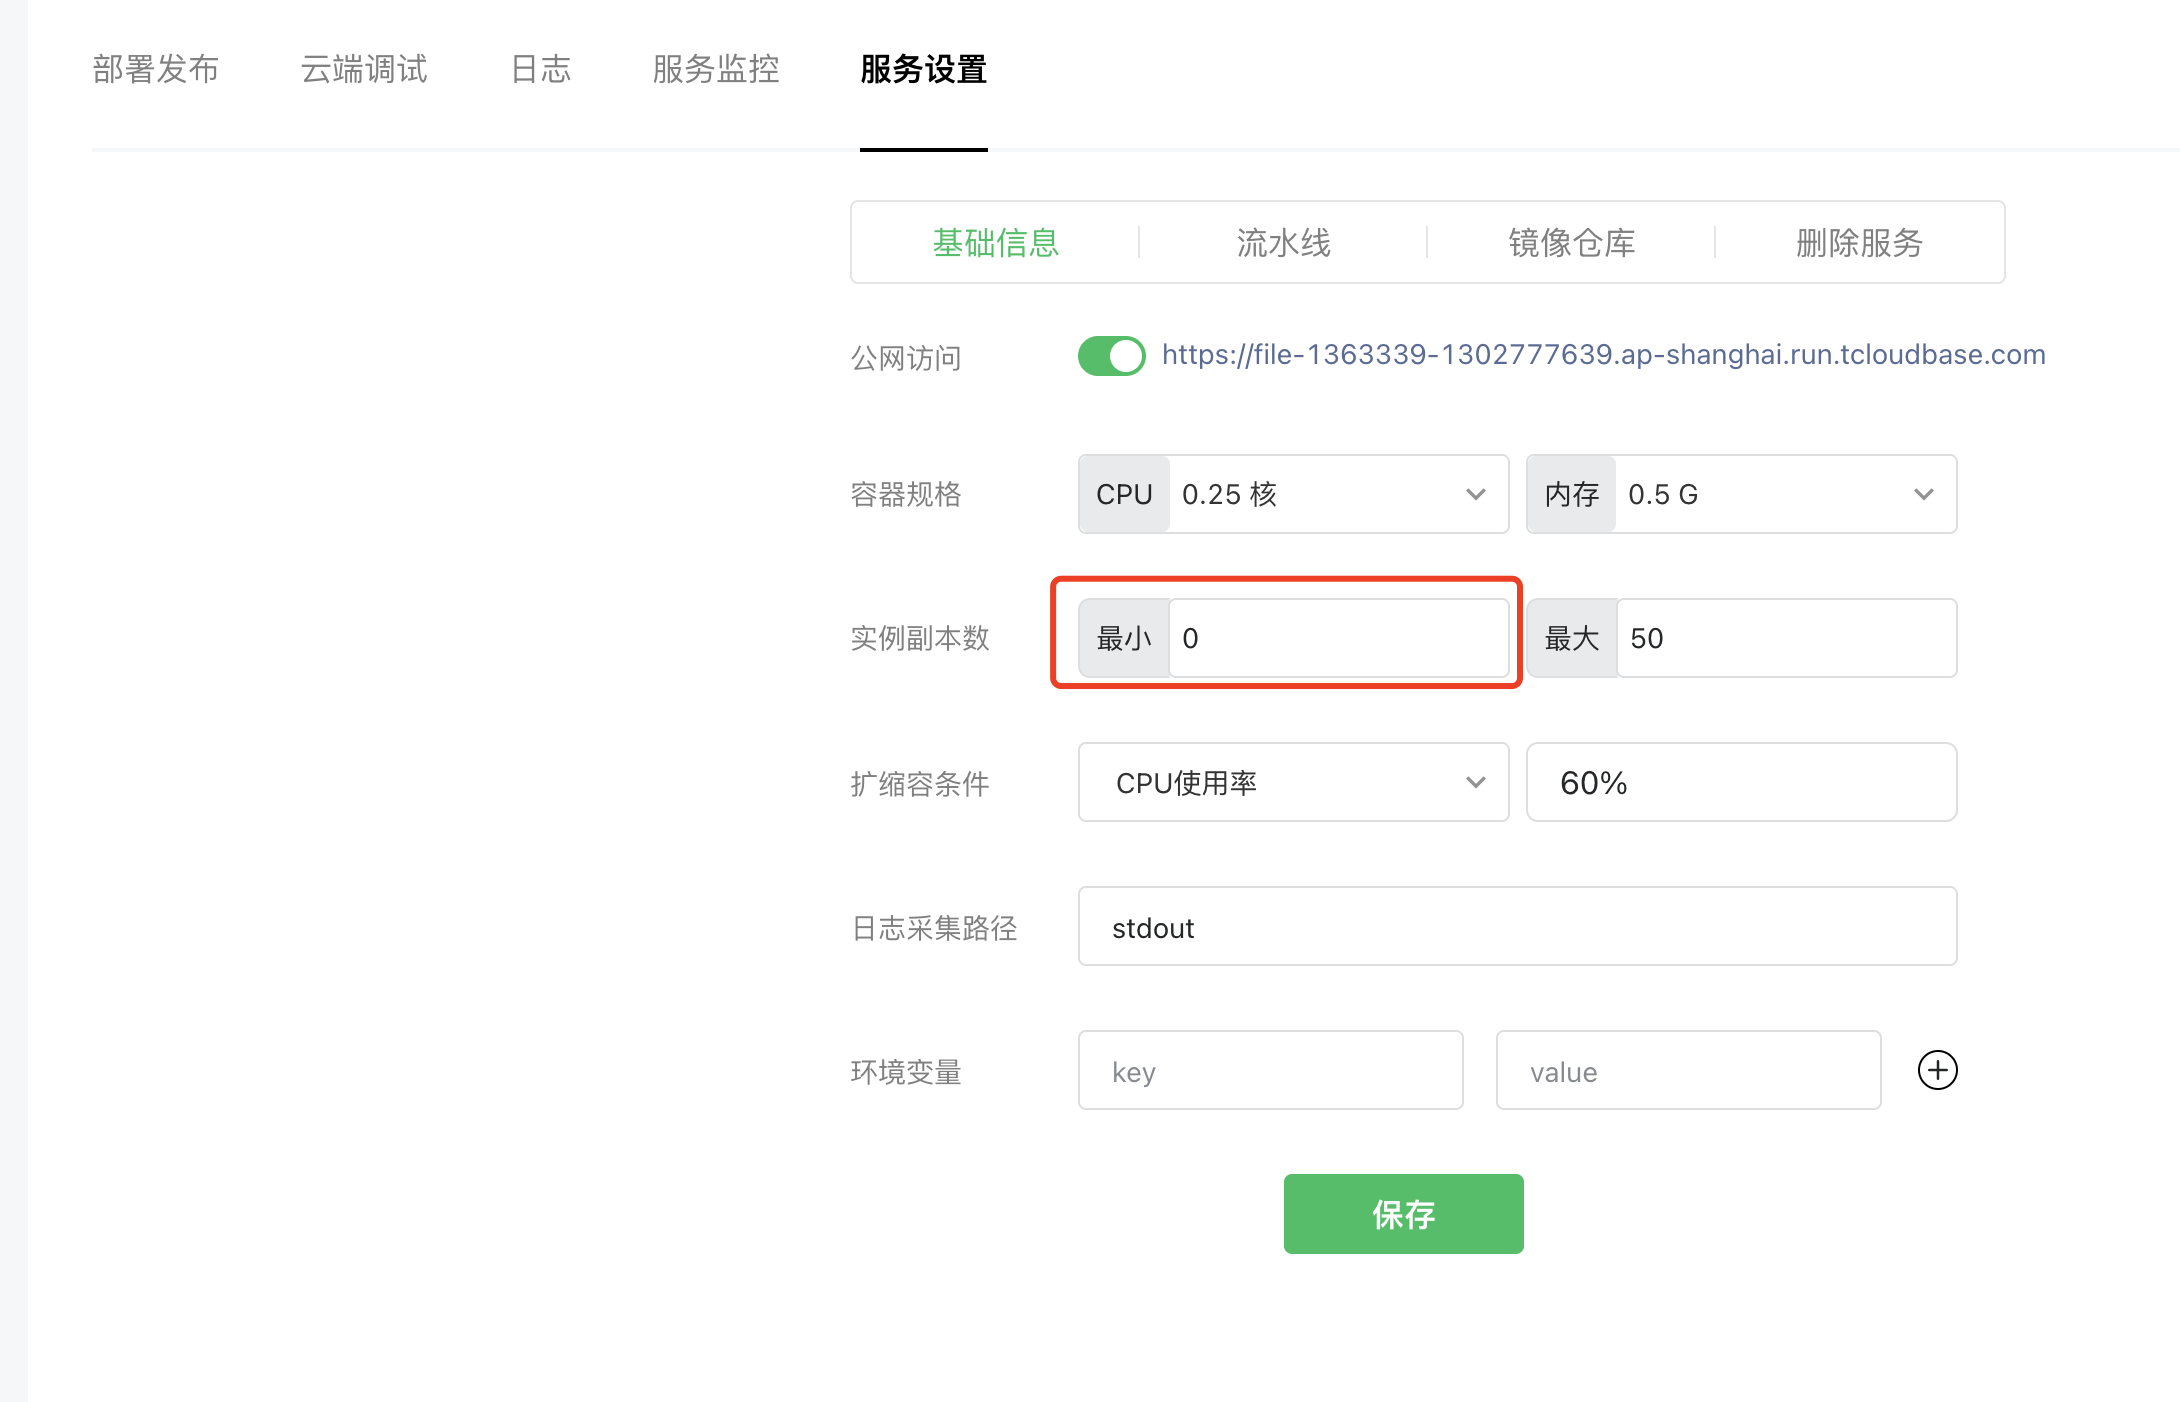This screenshot has height=1402, width=2180.
Task: Open the 镜像仓库 sub-tab
Action: pyautogui.click(x=1571, y=243)
